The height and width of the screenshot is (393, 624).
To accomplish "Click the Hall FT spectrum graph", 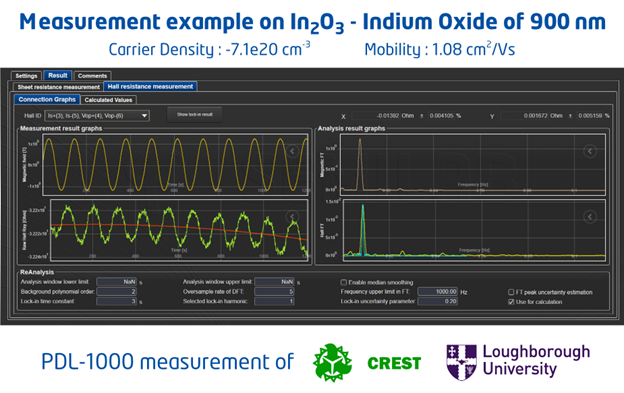I will 474,230.
